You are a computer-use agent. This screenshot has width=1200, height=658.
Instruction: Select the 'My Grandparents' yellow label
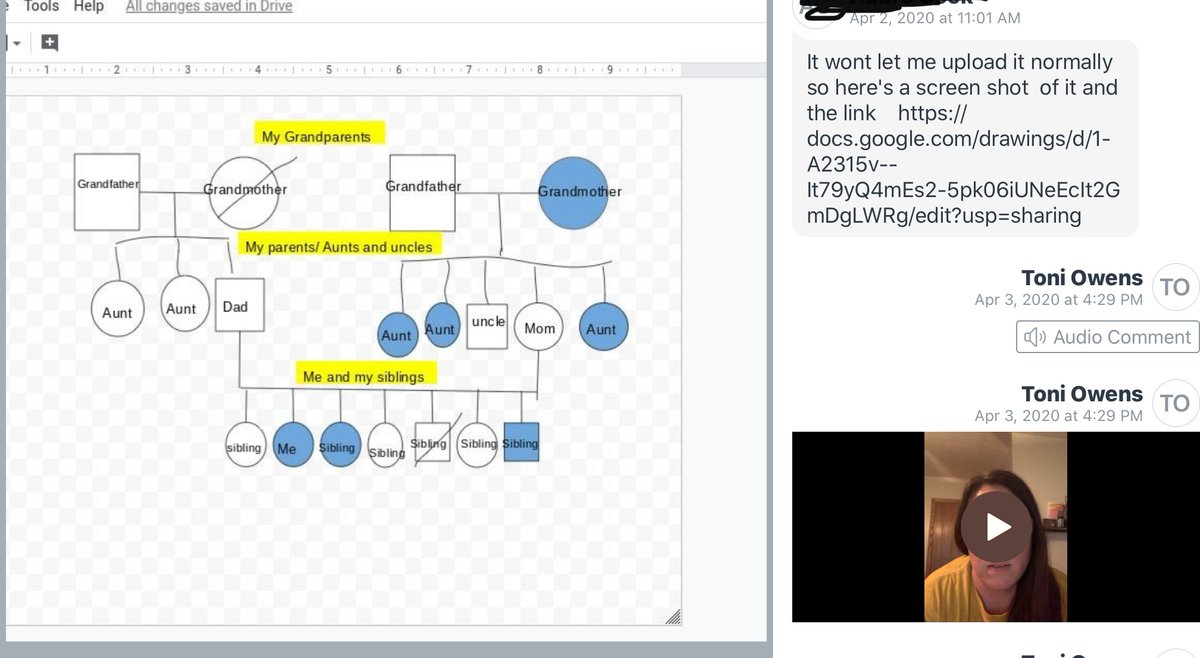tap(319, 135)
